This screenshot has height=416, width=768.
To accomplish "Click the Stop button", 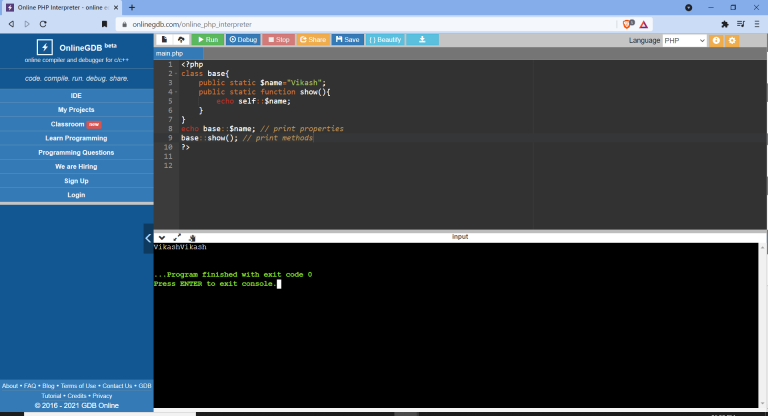I will [279, 40].
